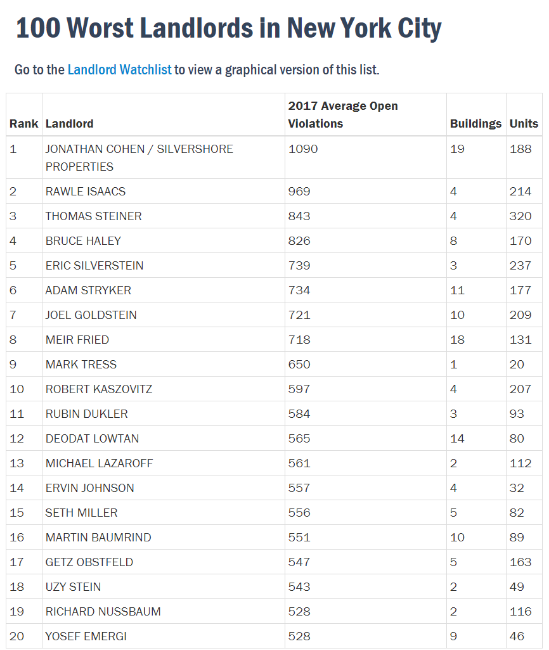The width and height of the screenshot is (549, 650).
Task: Click the Landlord column header
Action: coord(69,124)
